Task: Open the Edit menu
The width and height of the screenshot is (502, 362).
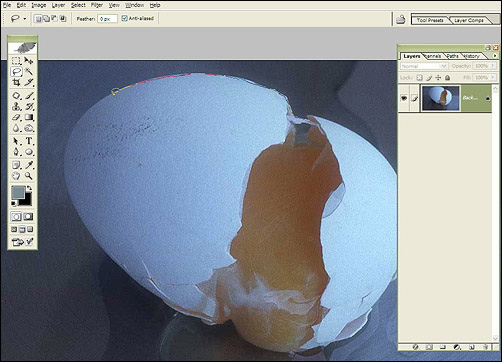Action: click(x=21, y=5)
